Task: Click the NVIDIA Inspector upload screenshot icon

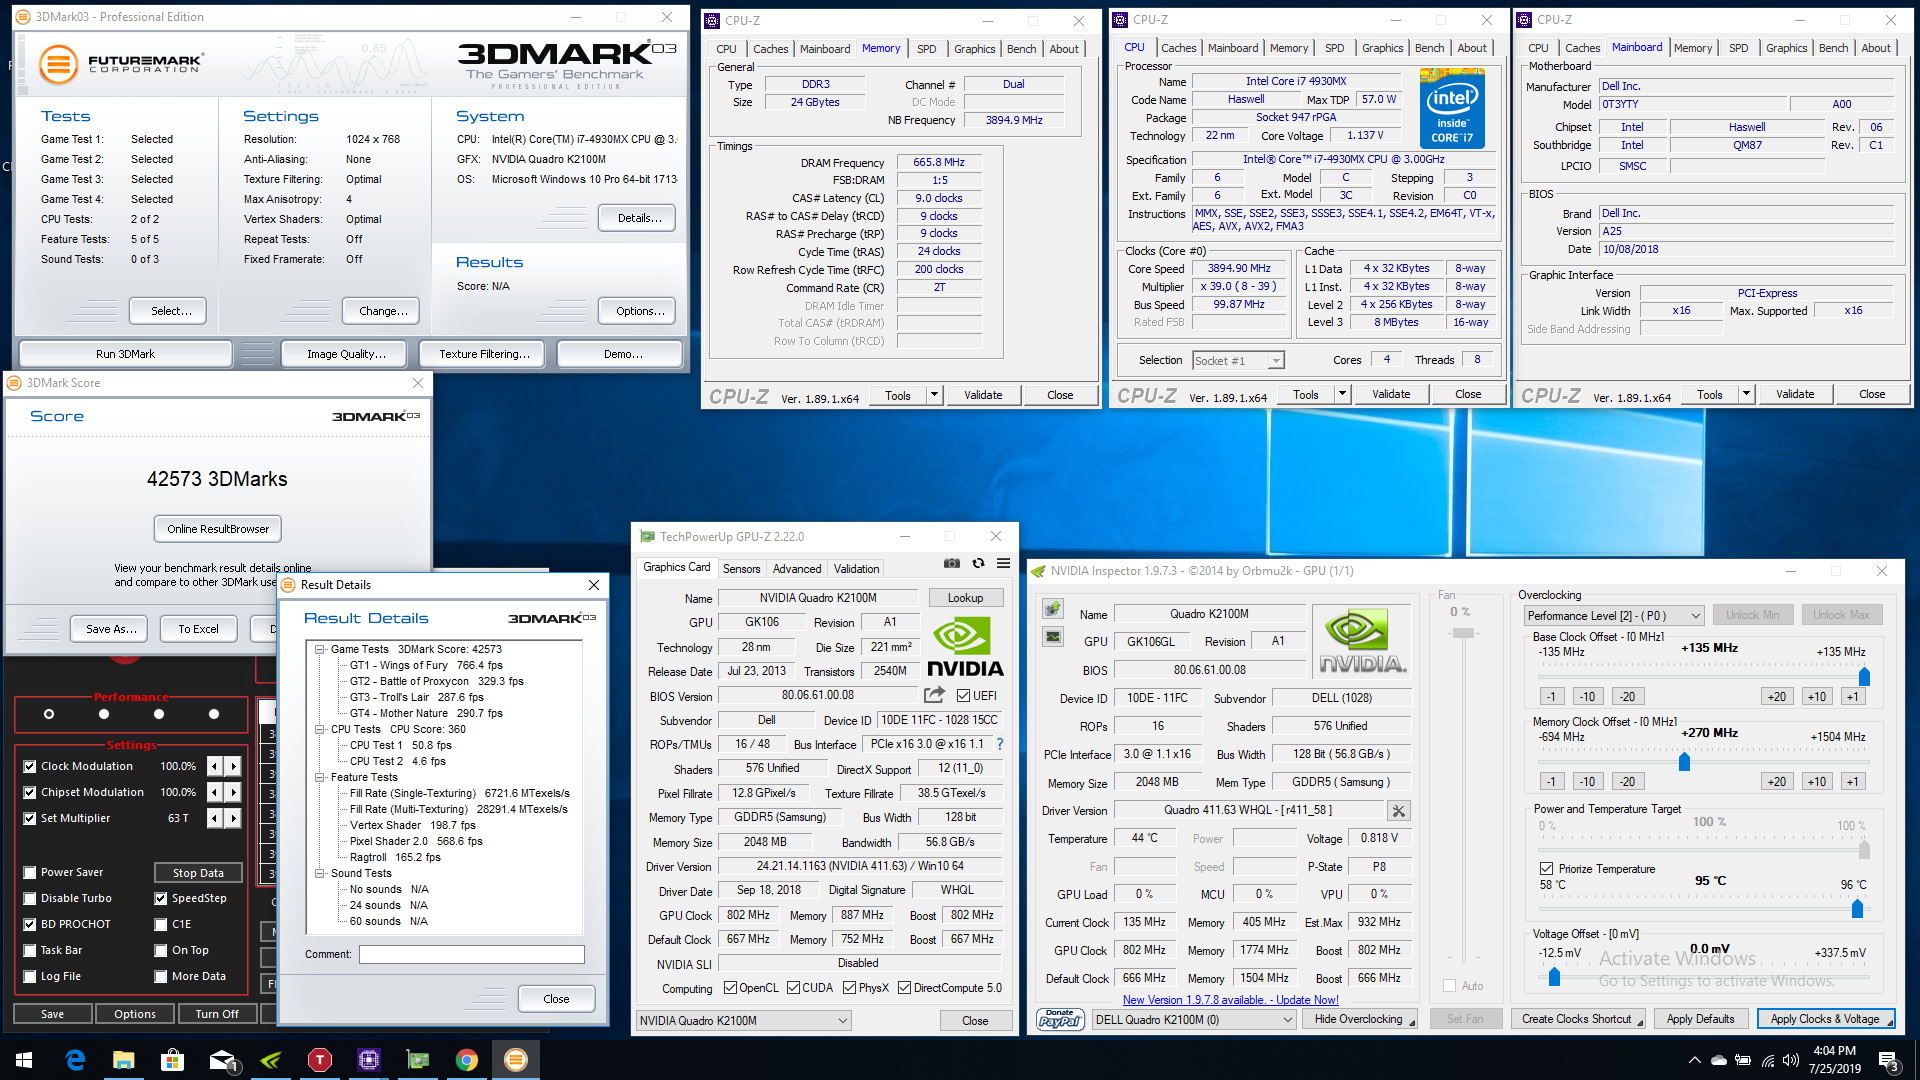Action: [1052, 609]
